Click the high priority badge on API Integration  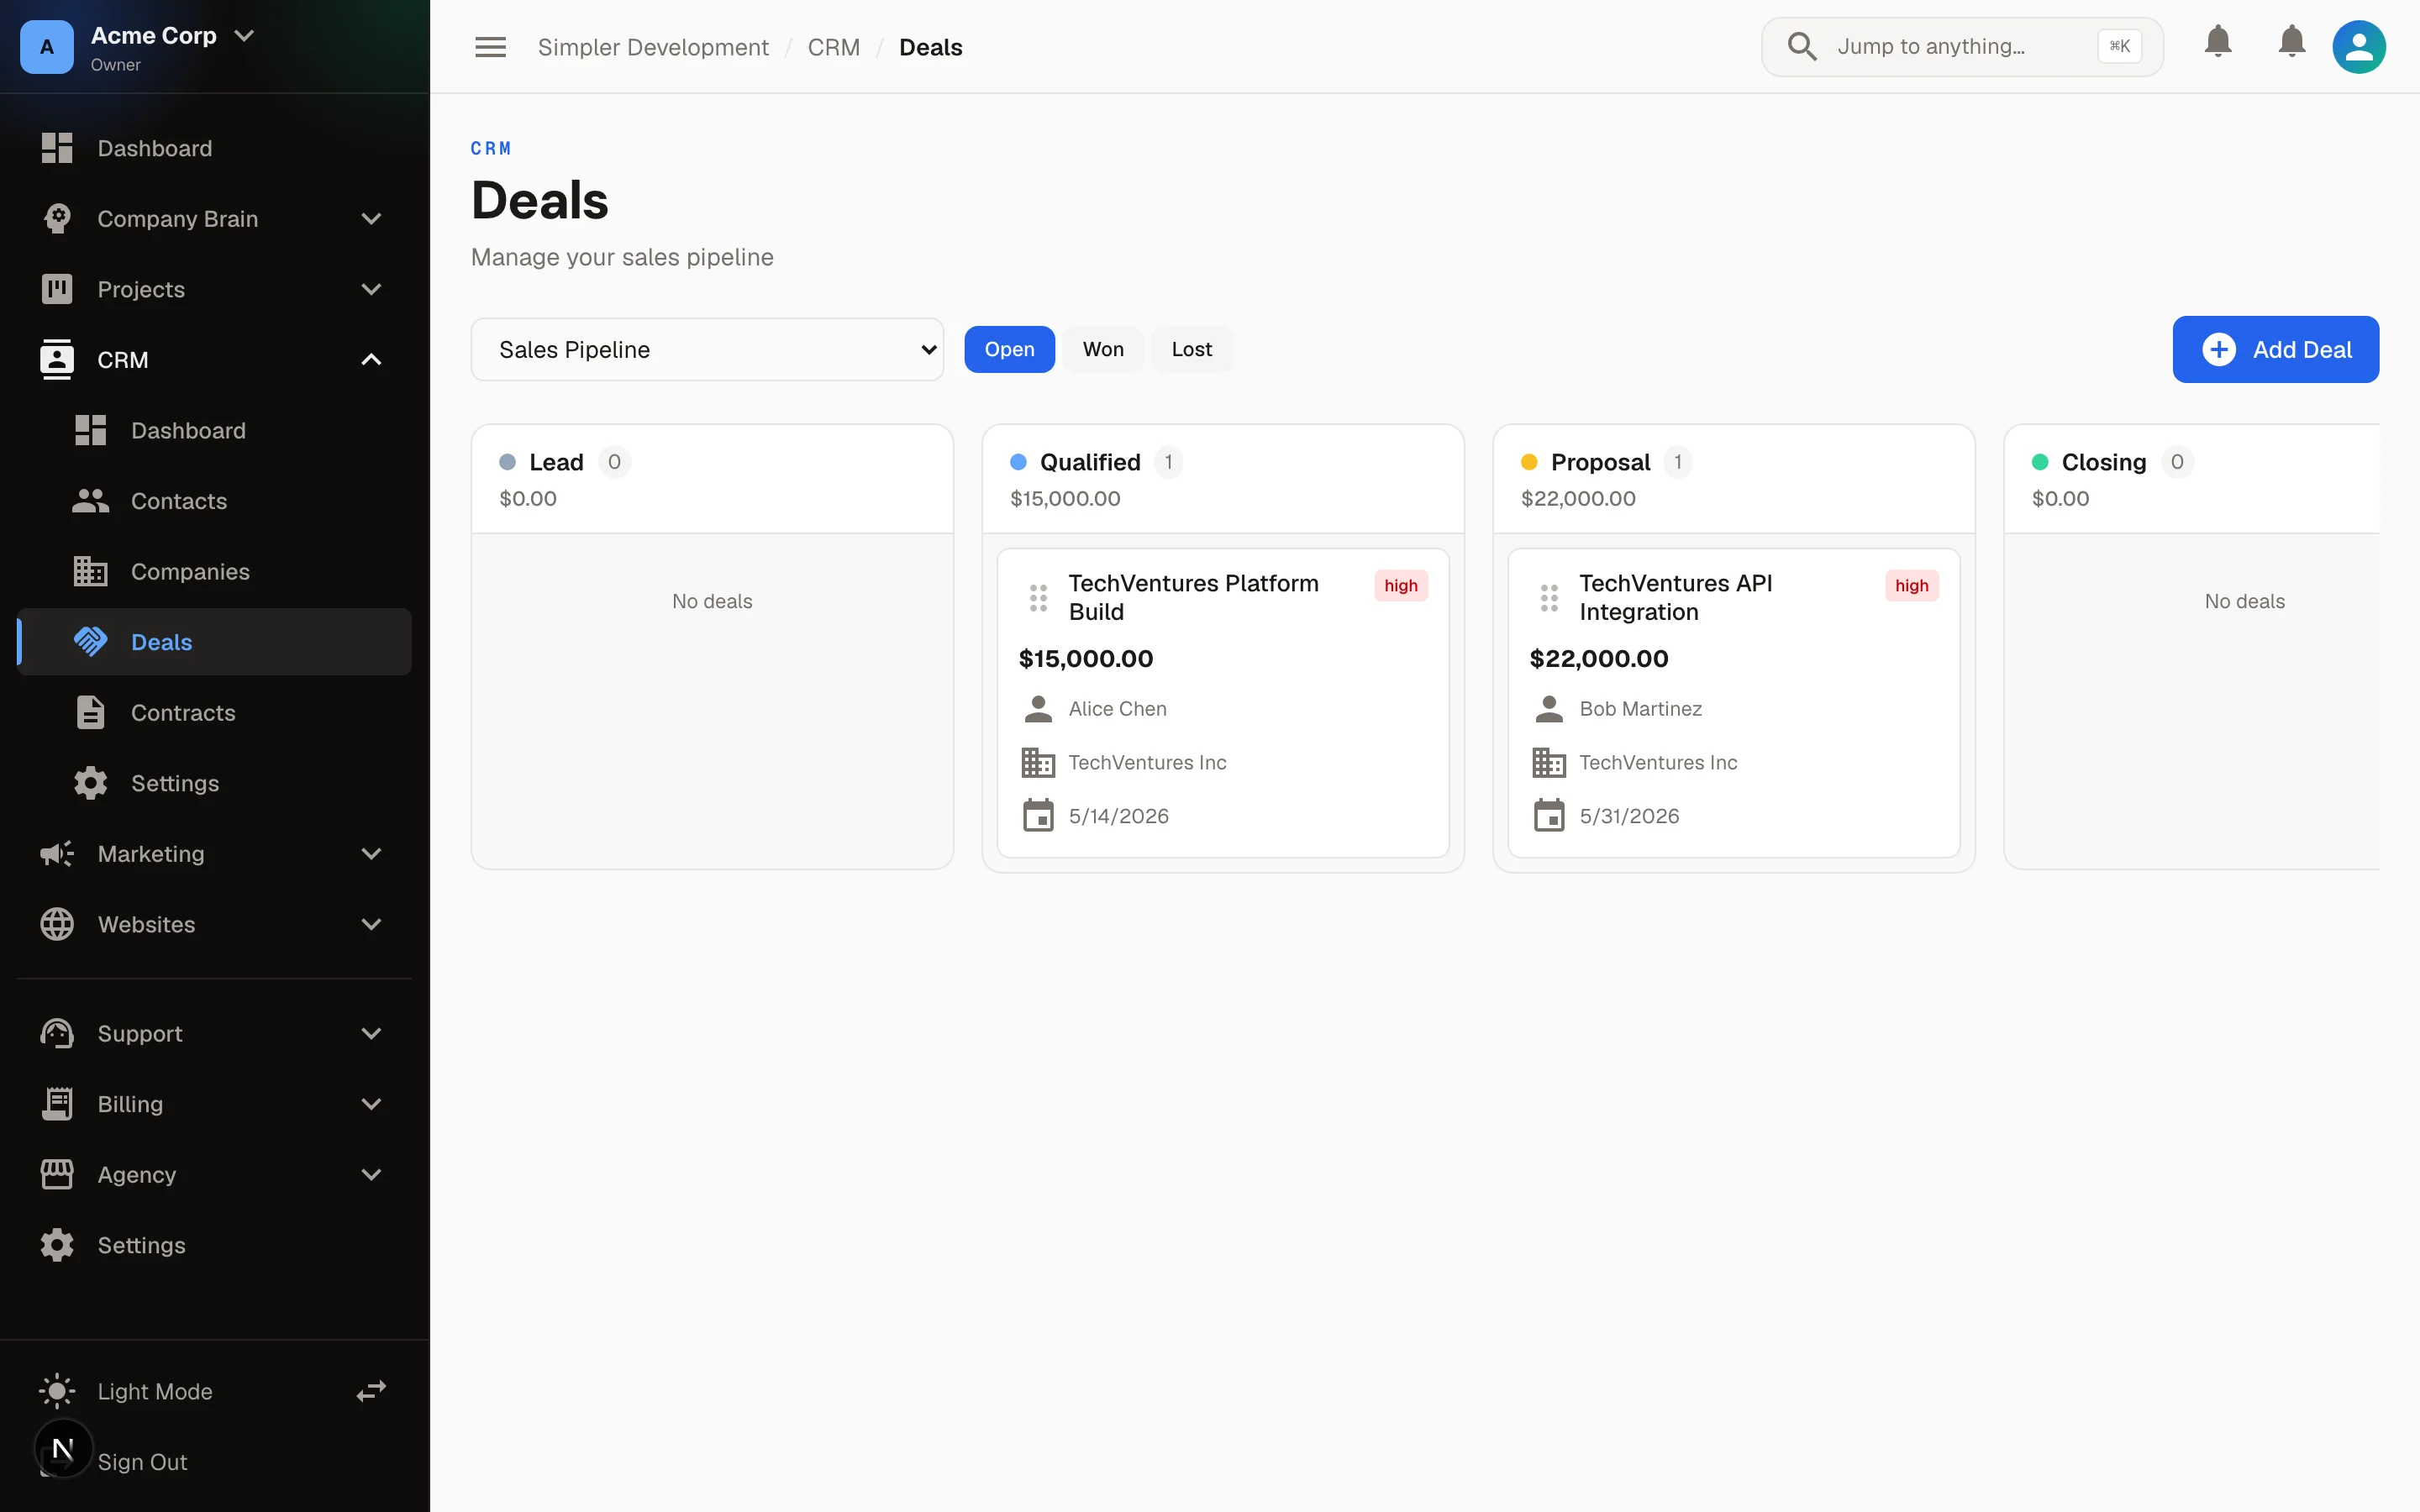[1911, 585]
